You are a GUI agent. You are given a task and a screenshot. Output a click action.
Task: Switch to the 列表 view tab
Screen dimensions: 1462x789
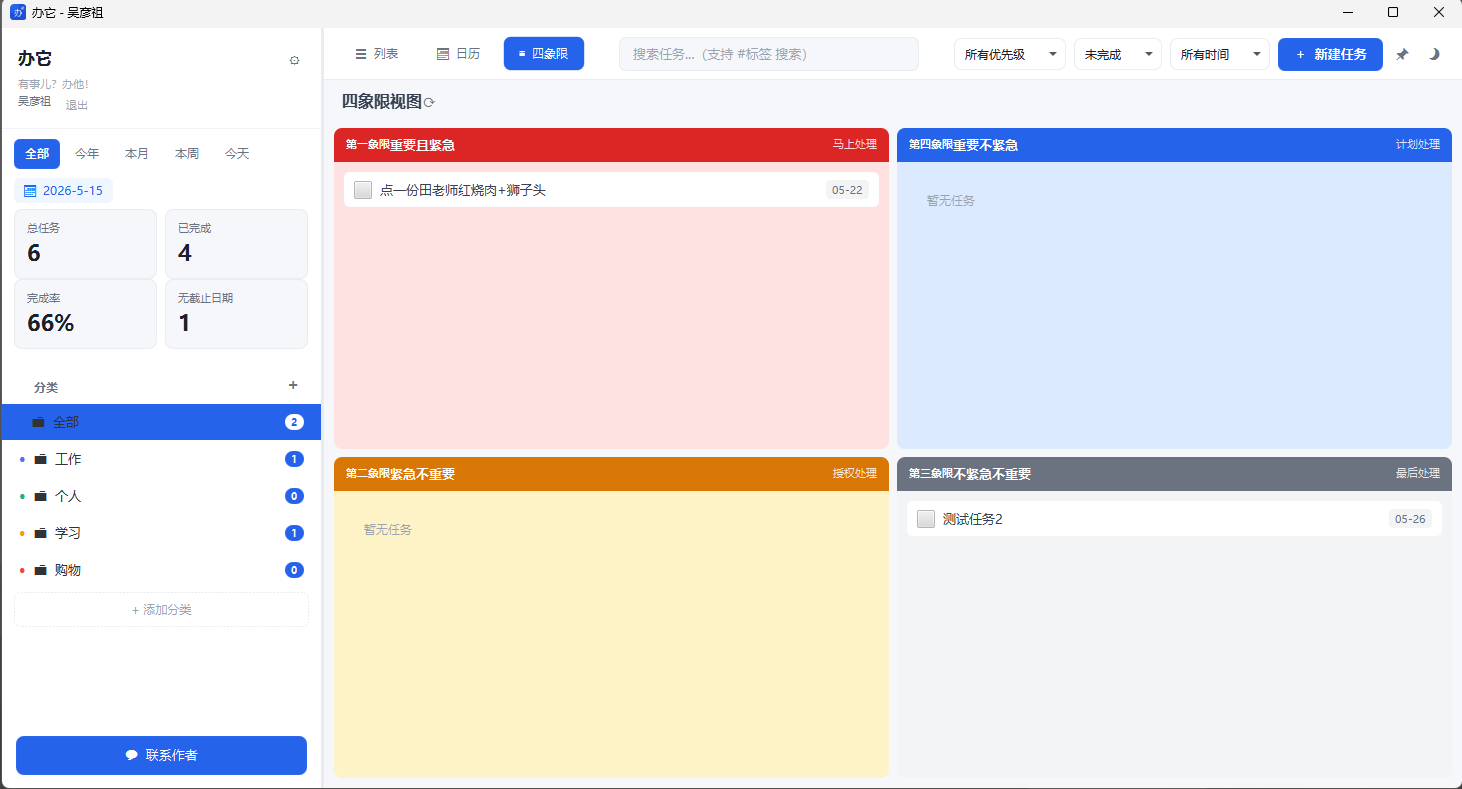tap(376, 54)
